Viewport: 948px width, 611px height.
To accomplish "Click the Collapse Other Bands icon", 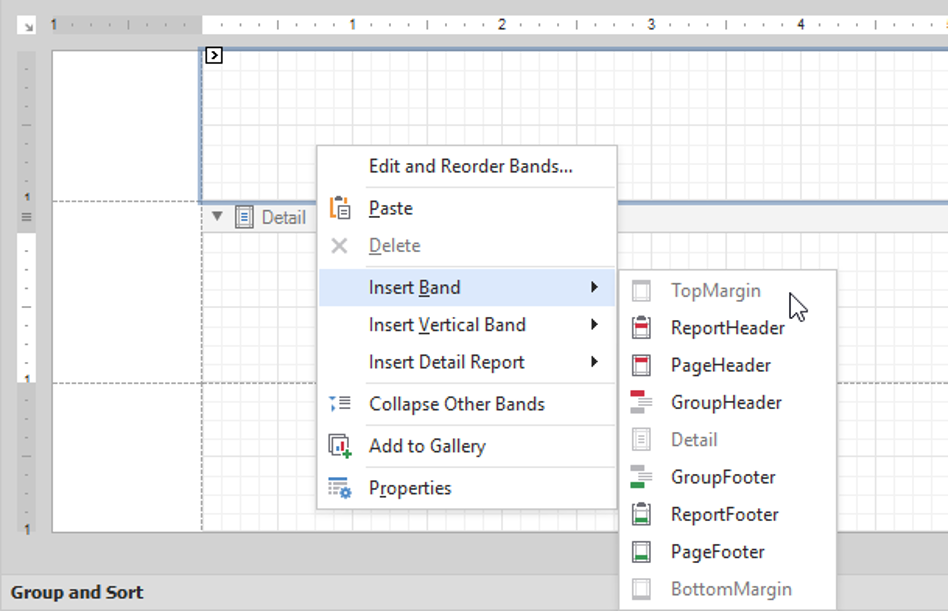I will (x=339, y=404).
